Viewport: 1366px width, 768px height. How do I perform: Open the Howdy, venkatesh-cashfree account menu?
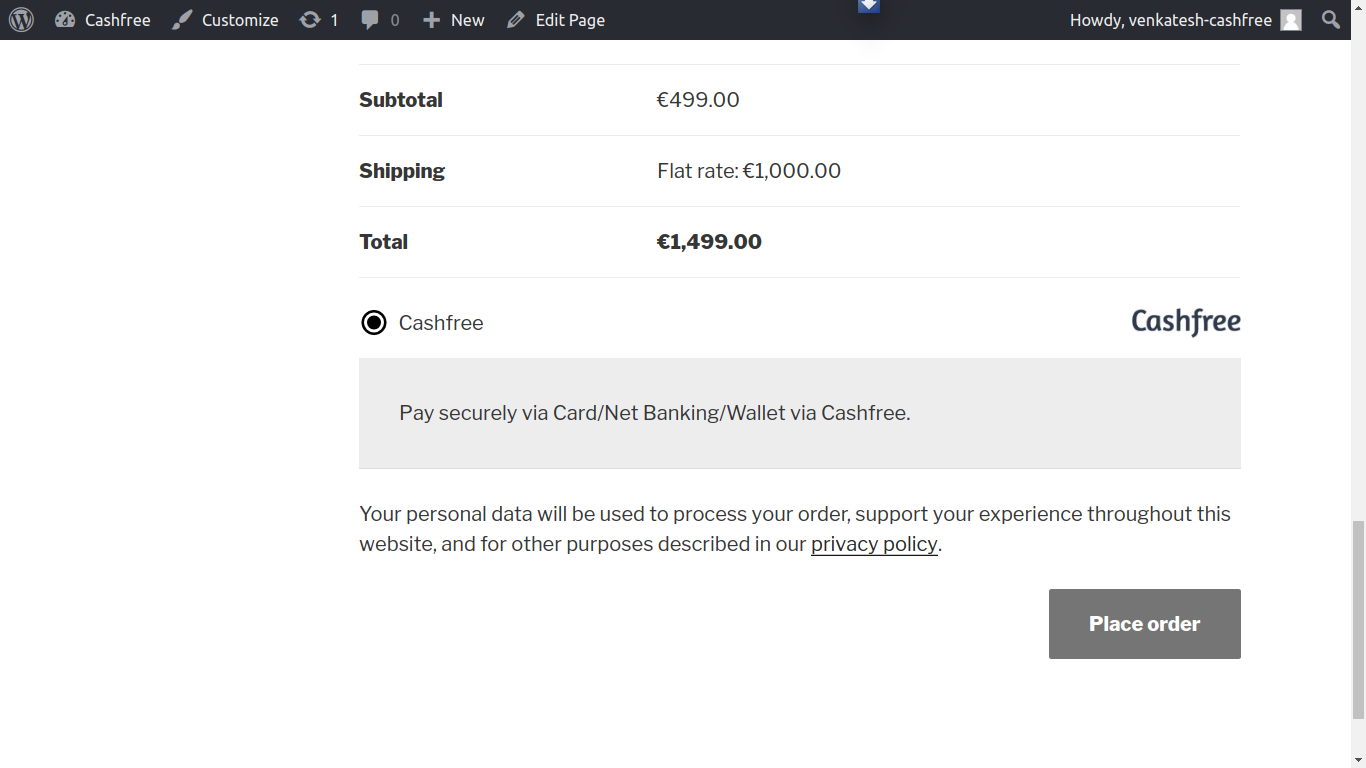click(x=1170, y=20)
